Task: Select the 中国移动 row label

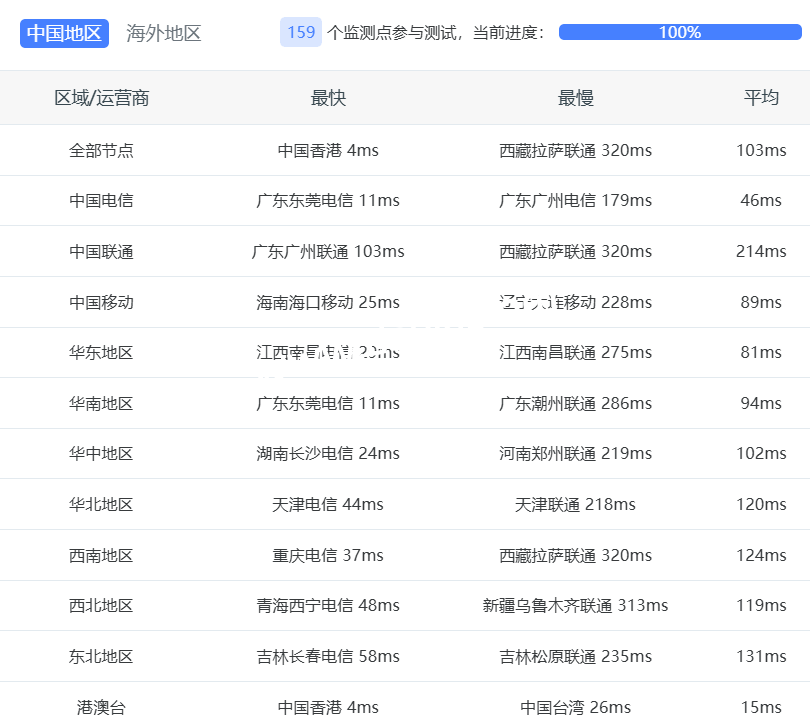Action: tap(101, 302)
